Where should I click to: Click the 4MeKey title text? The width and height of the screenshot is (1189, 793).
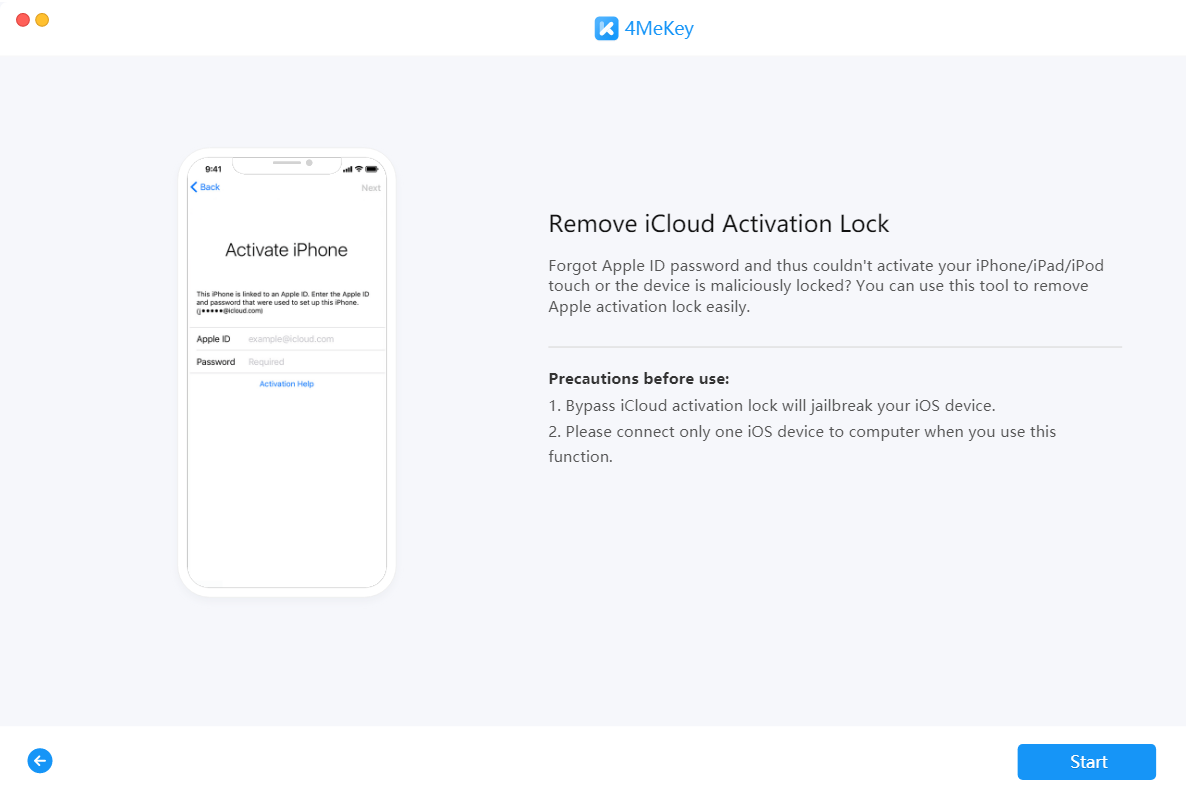(659, 28)
